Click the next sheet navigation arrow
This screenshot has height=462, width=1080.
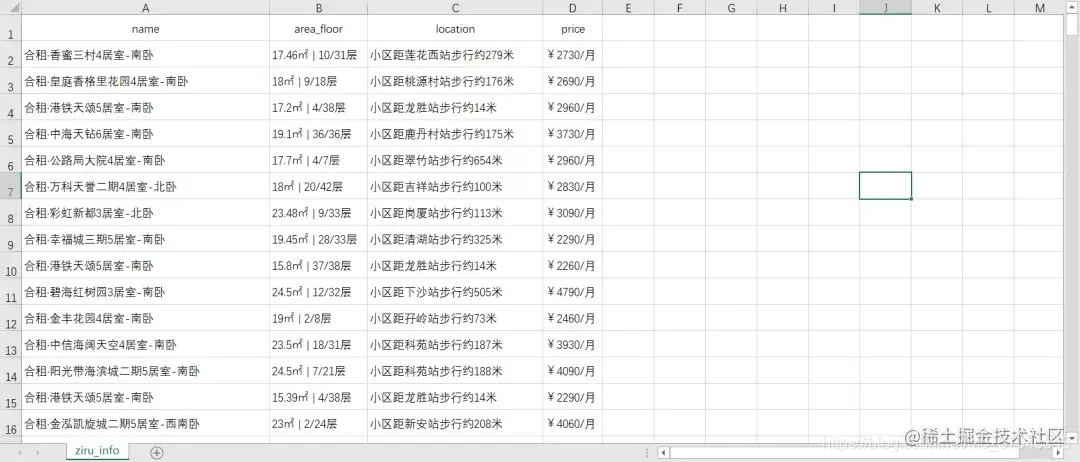click(x=38, y=452)
